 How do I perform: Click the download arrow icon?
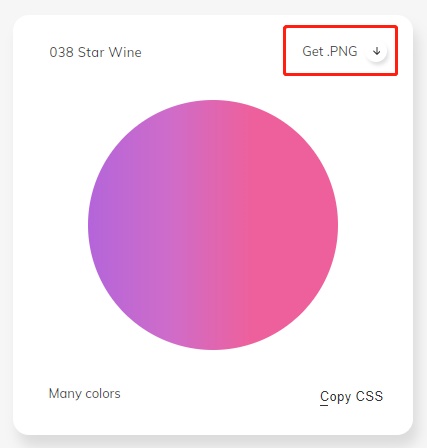click(x=377, y=51)
